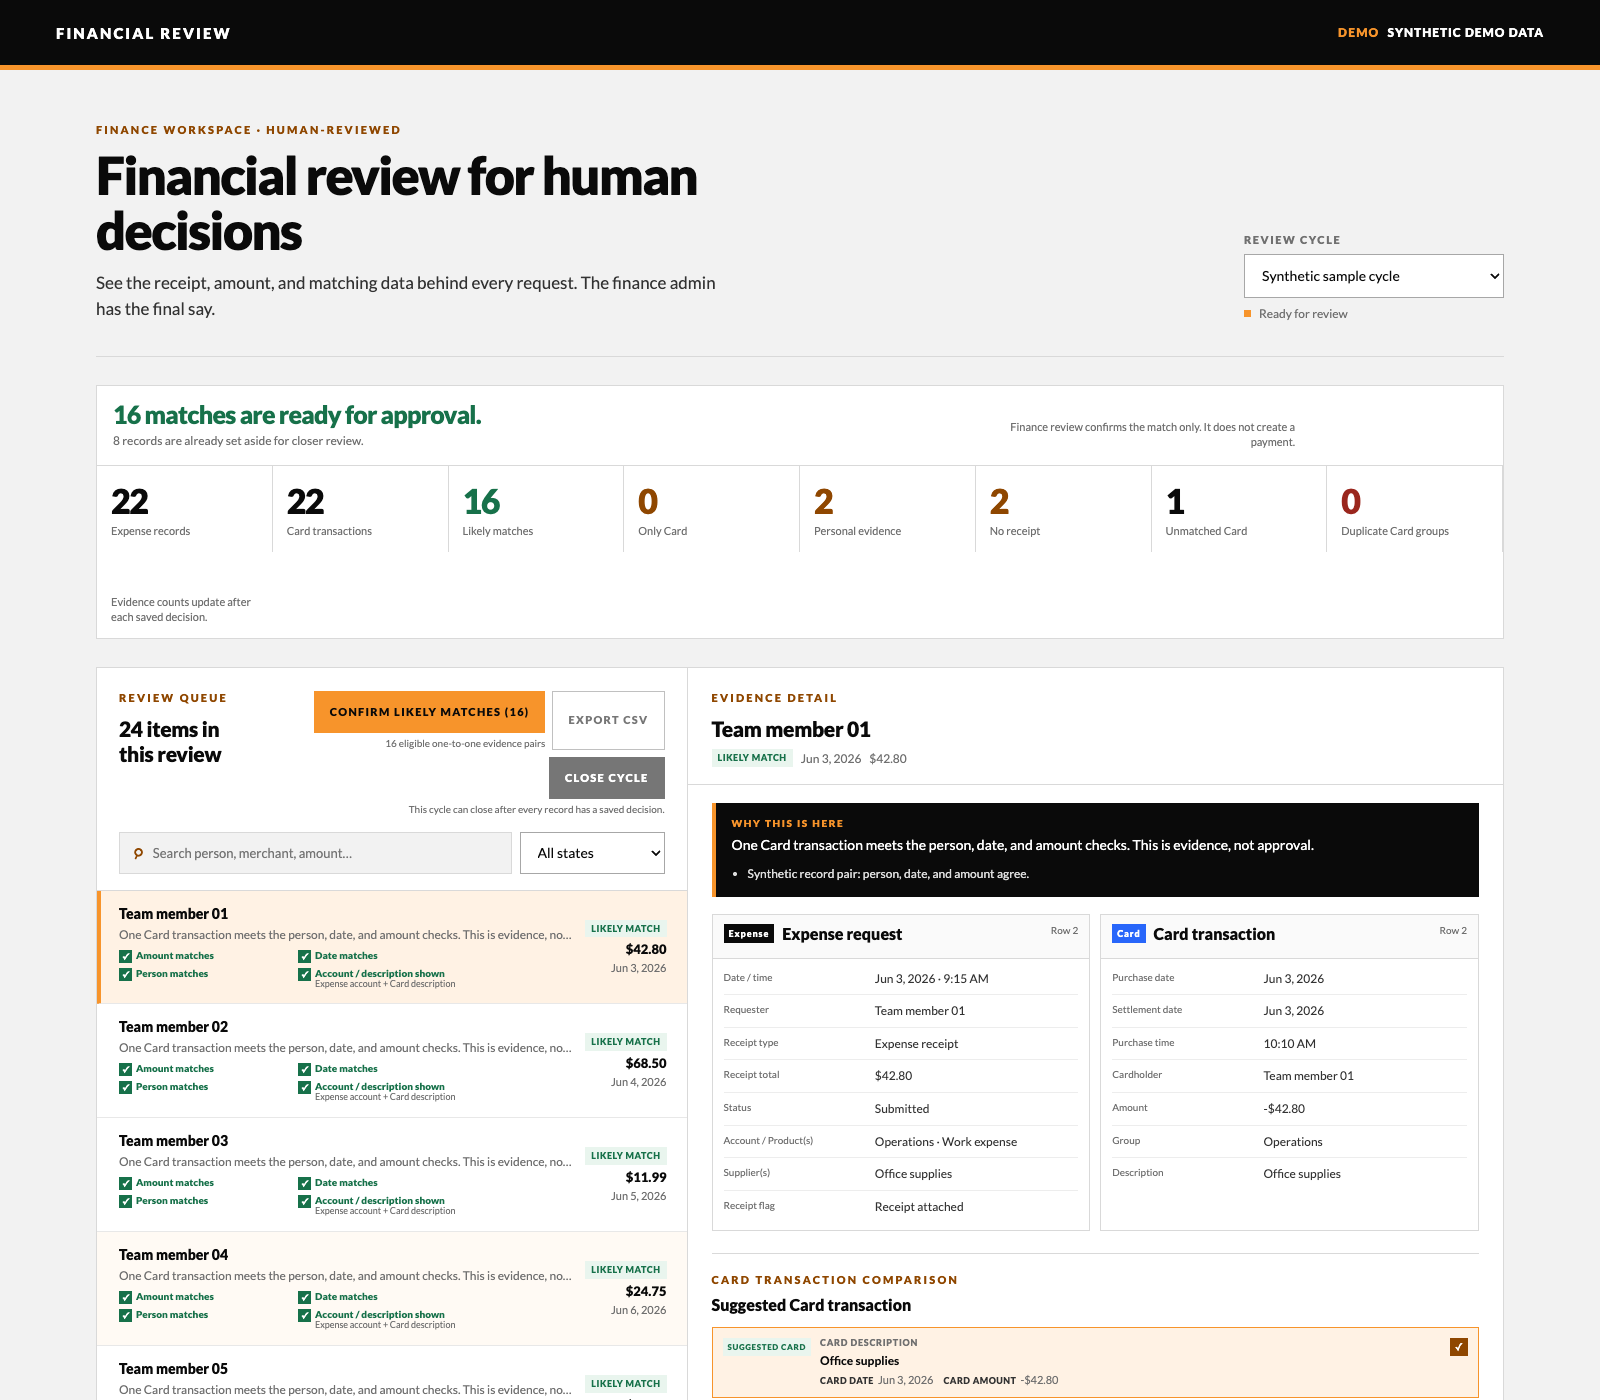Screen dimensions: 1600x1400
Task: Toggle Account / description shown for Team member 04
Action: pyautogui.click(x=304, y=1316)
